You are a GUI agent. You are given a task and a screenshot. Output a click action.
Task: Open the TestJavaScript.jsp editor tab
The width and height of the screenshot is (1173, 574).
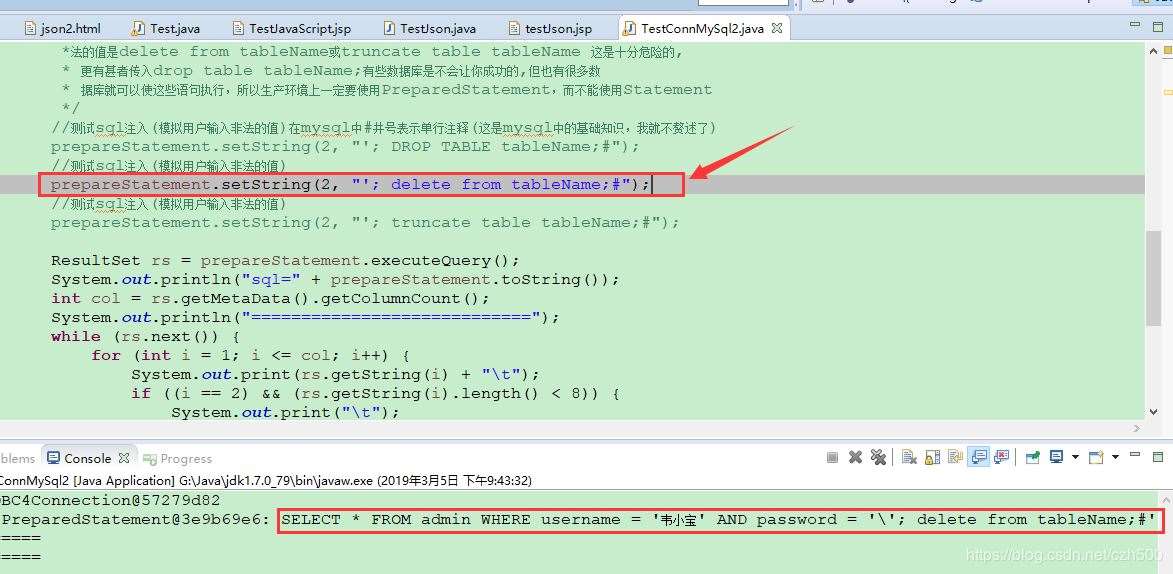[291, 28]
